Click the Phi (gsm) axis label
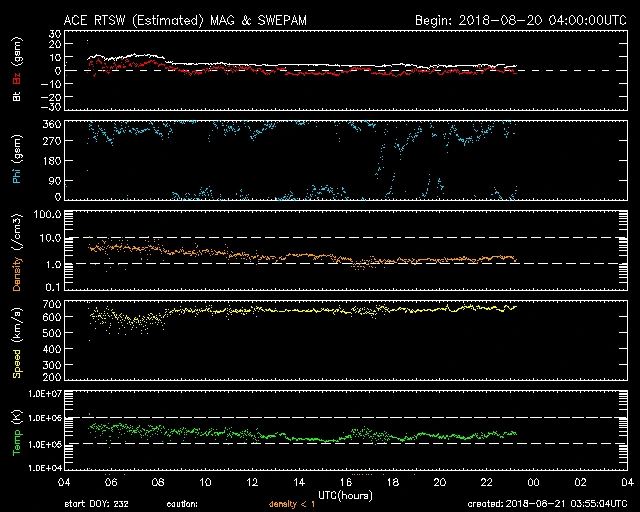Screen dimensions: 640x512 (x=16, y=160)
